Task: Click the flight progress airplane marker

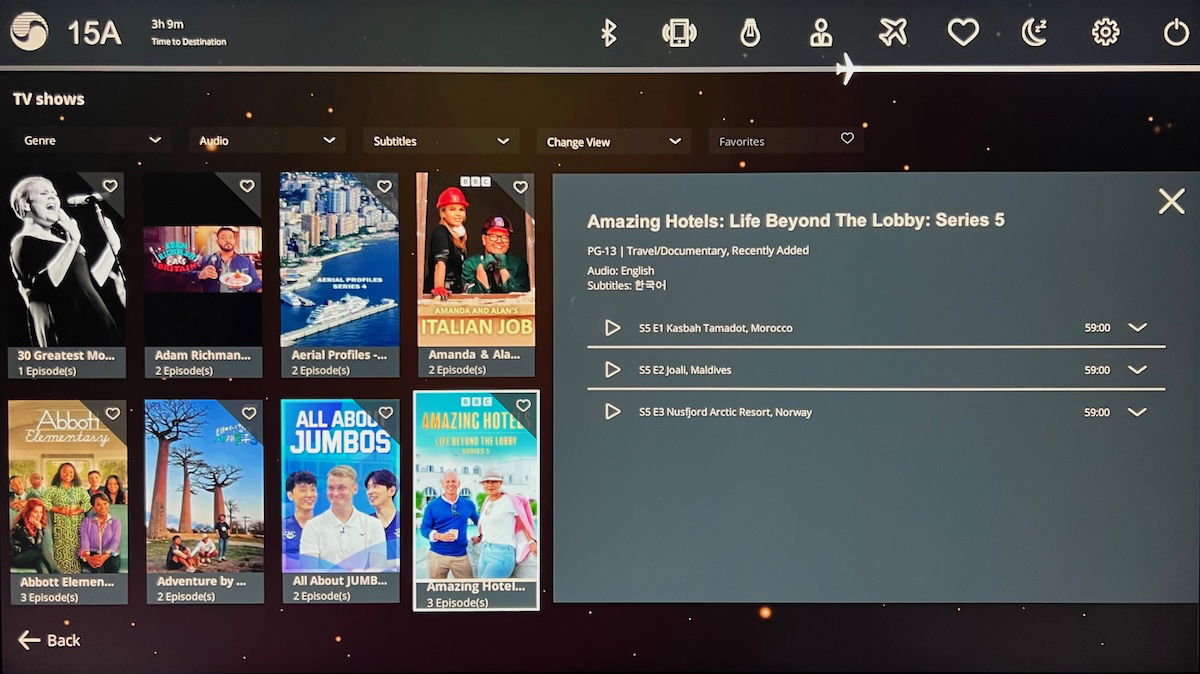Action: pyautogui.click(x=846, y=68)
